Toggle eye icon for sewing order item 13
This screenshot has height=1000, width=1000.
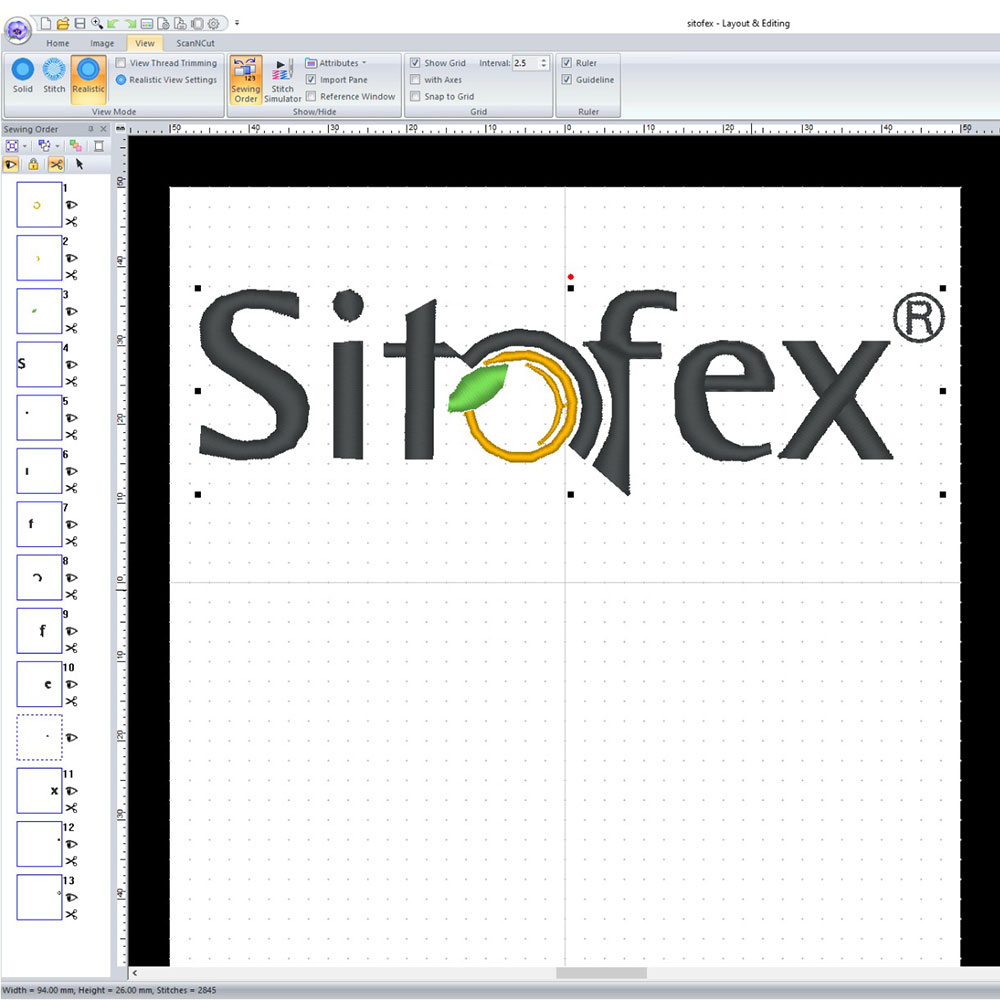pyautogui.click(x=71, y=897)
